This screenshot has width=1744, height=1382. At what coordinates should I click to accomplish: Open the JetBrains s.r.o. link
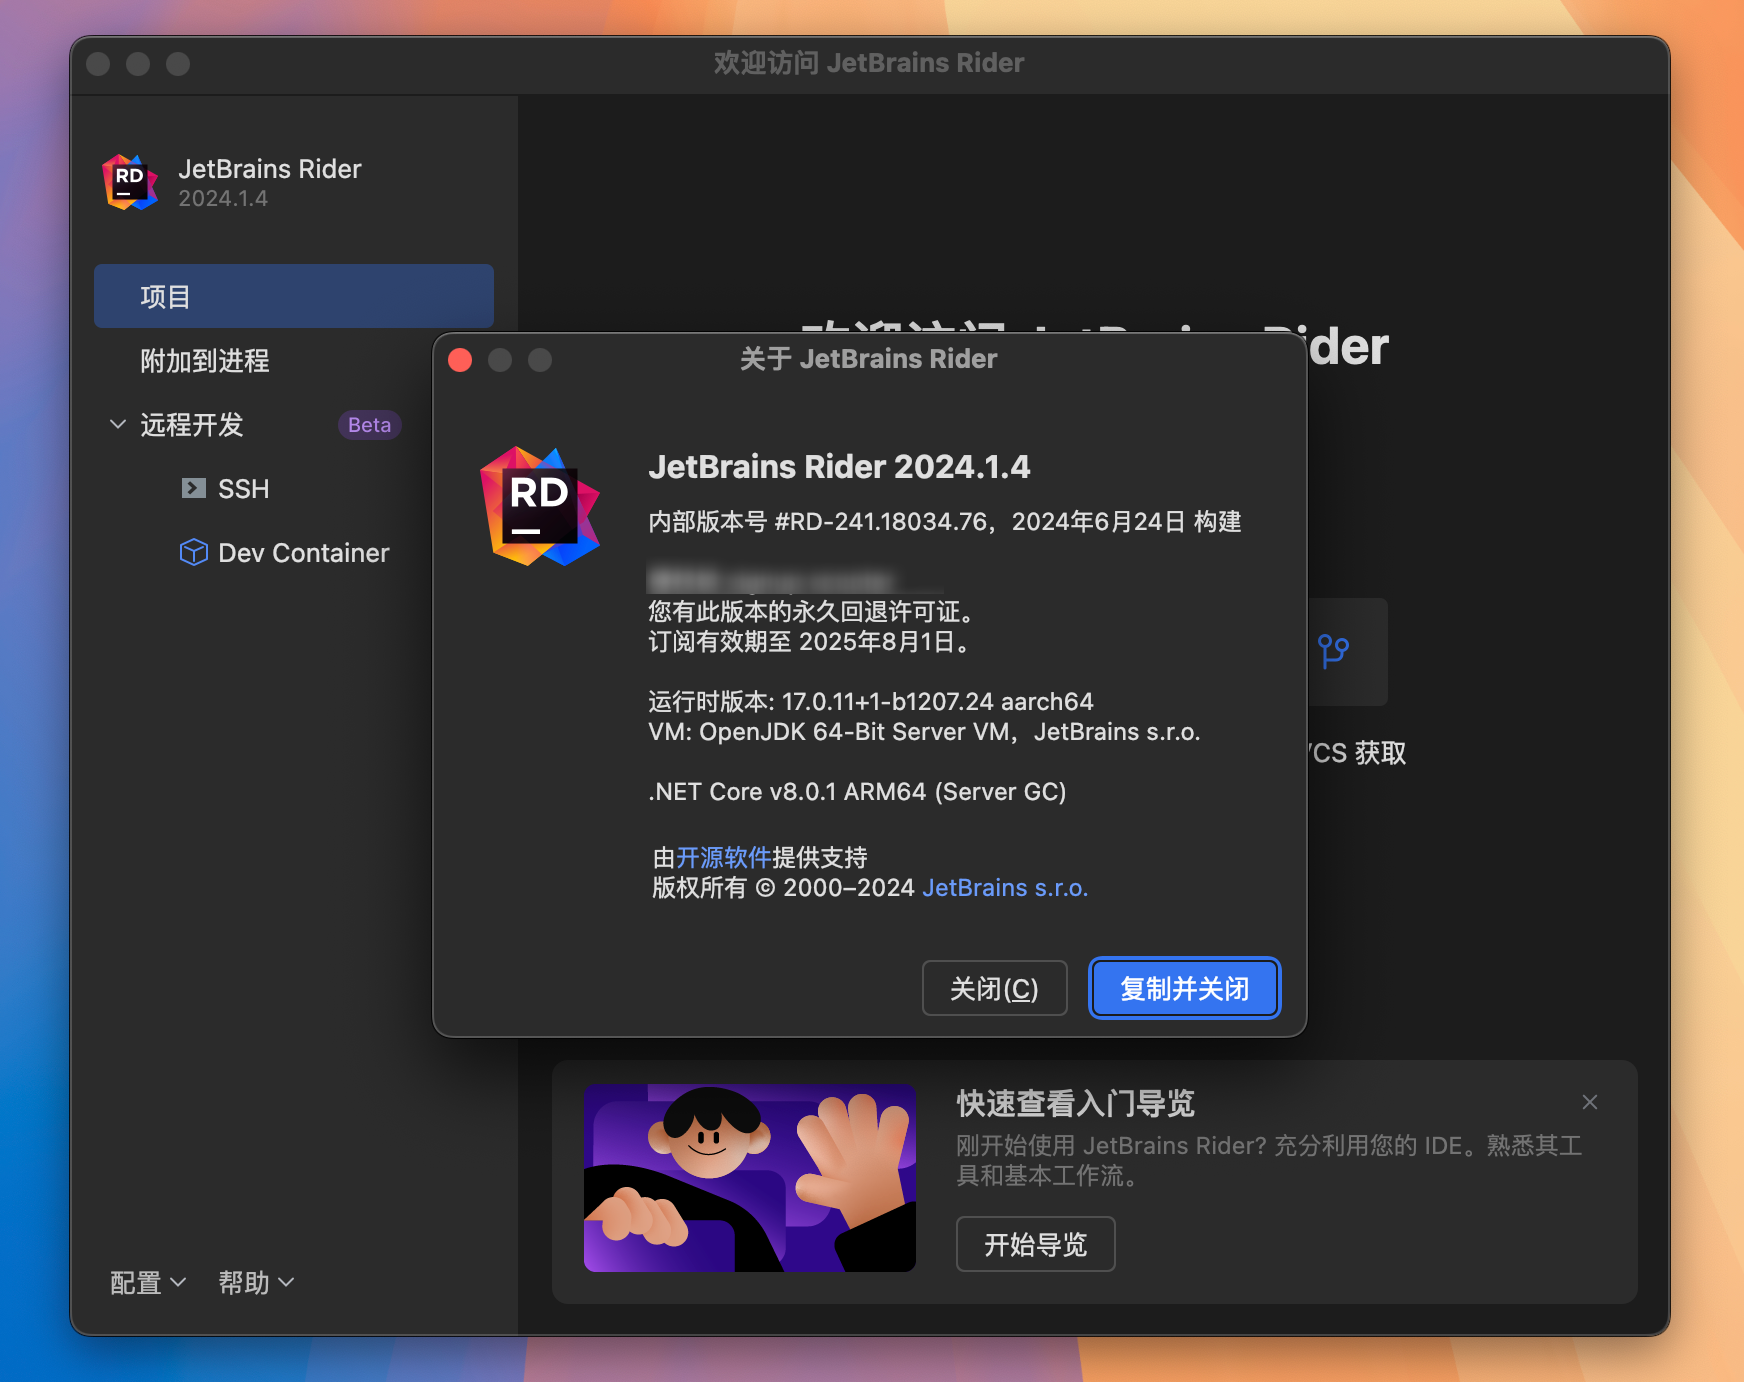pyautogui.click(x=1005, y=888)
